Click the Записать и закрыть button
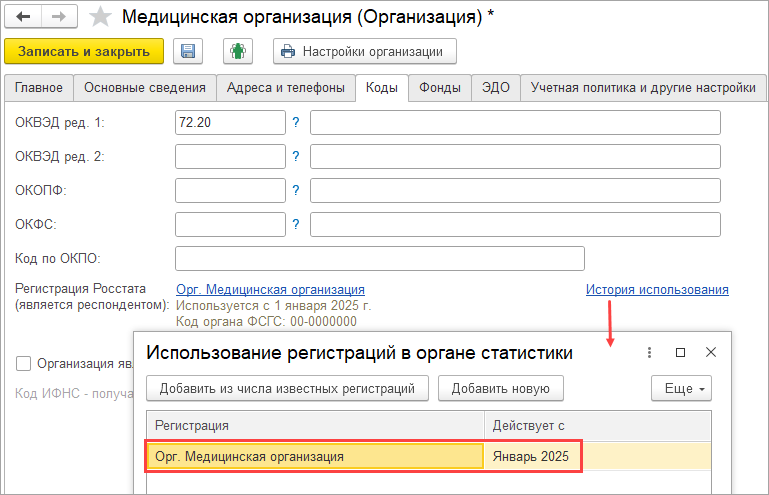The height and width of the screenshot is (495, 769). pyautogui.click(x=84, y=52)
